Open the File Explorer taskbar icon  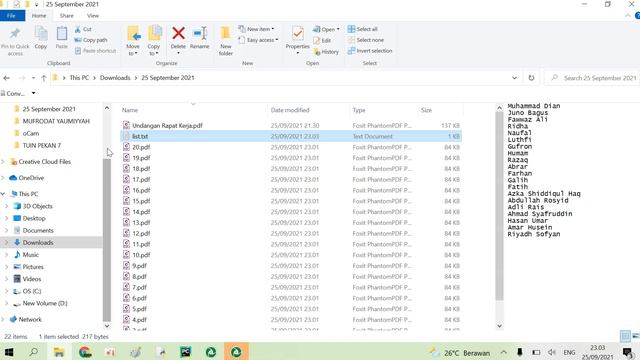tap(59, 352)
